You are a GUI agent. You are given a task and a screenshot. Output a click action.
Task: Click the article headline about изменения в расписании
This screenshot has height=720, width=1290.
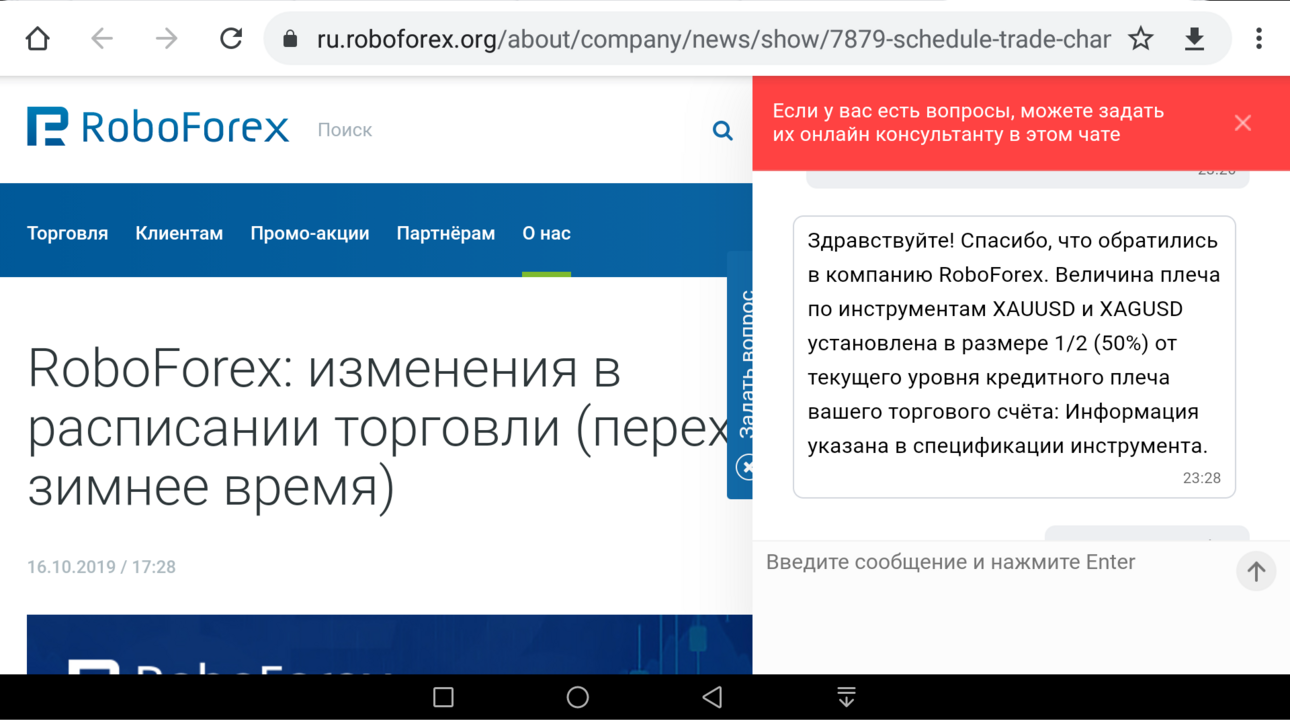click(380, 428)
